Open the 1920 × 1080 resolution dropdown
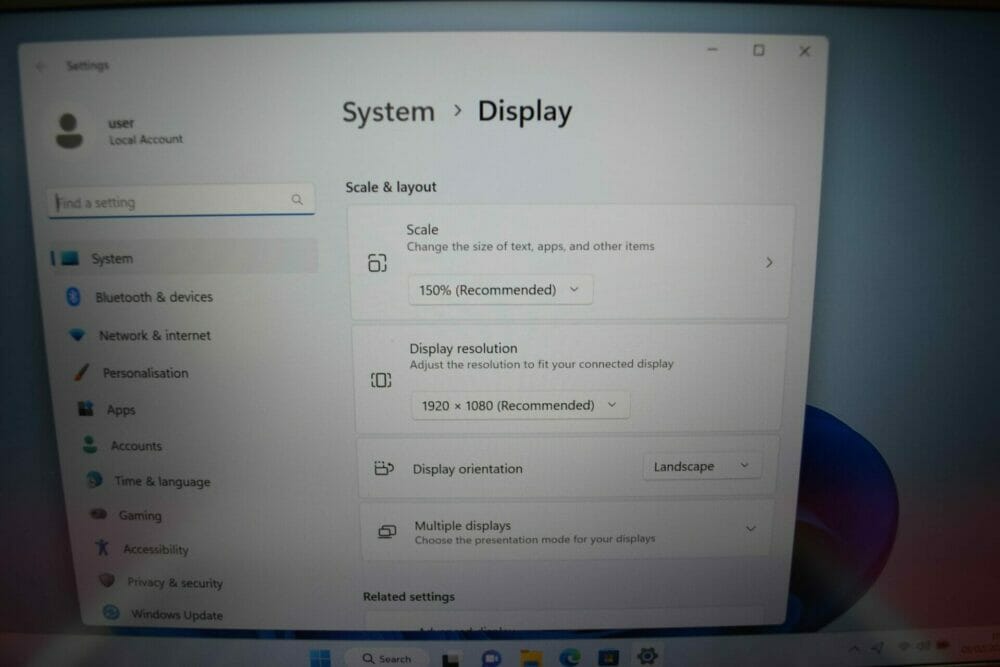 [x=520, y=406]
